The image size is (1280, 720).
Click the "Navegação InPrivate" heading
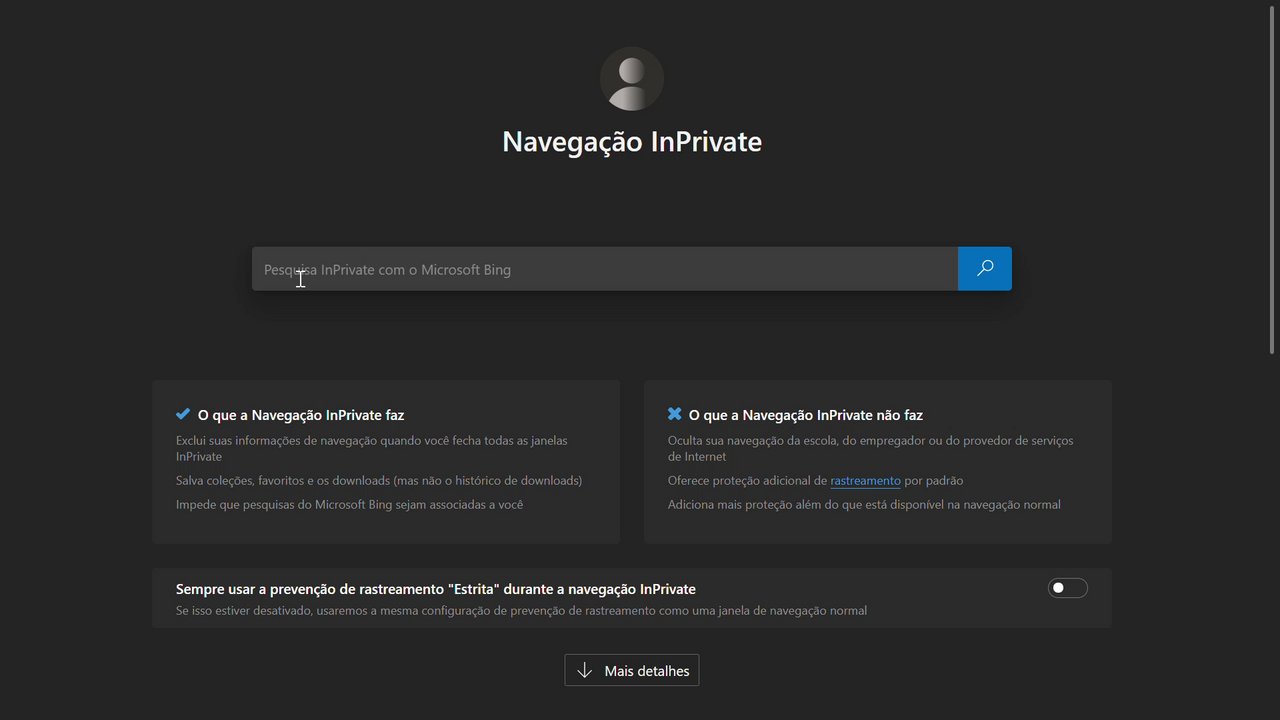(x=632, y=141)
